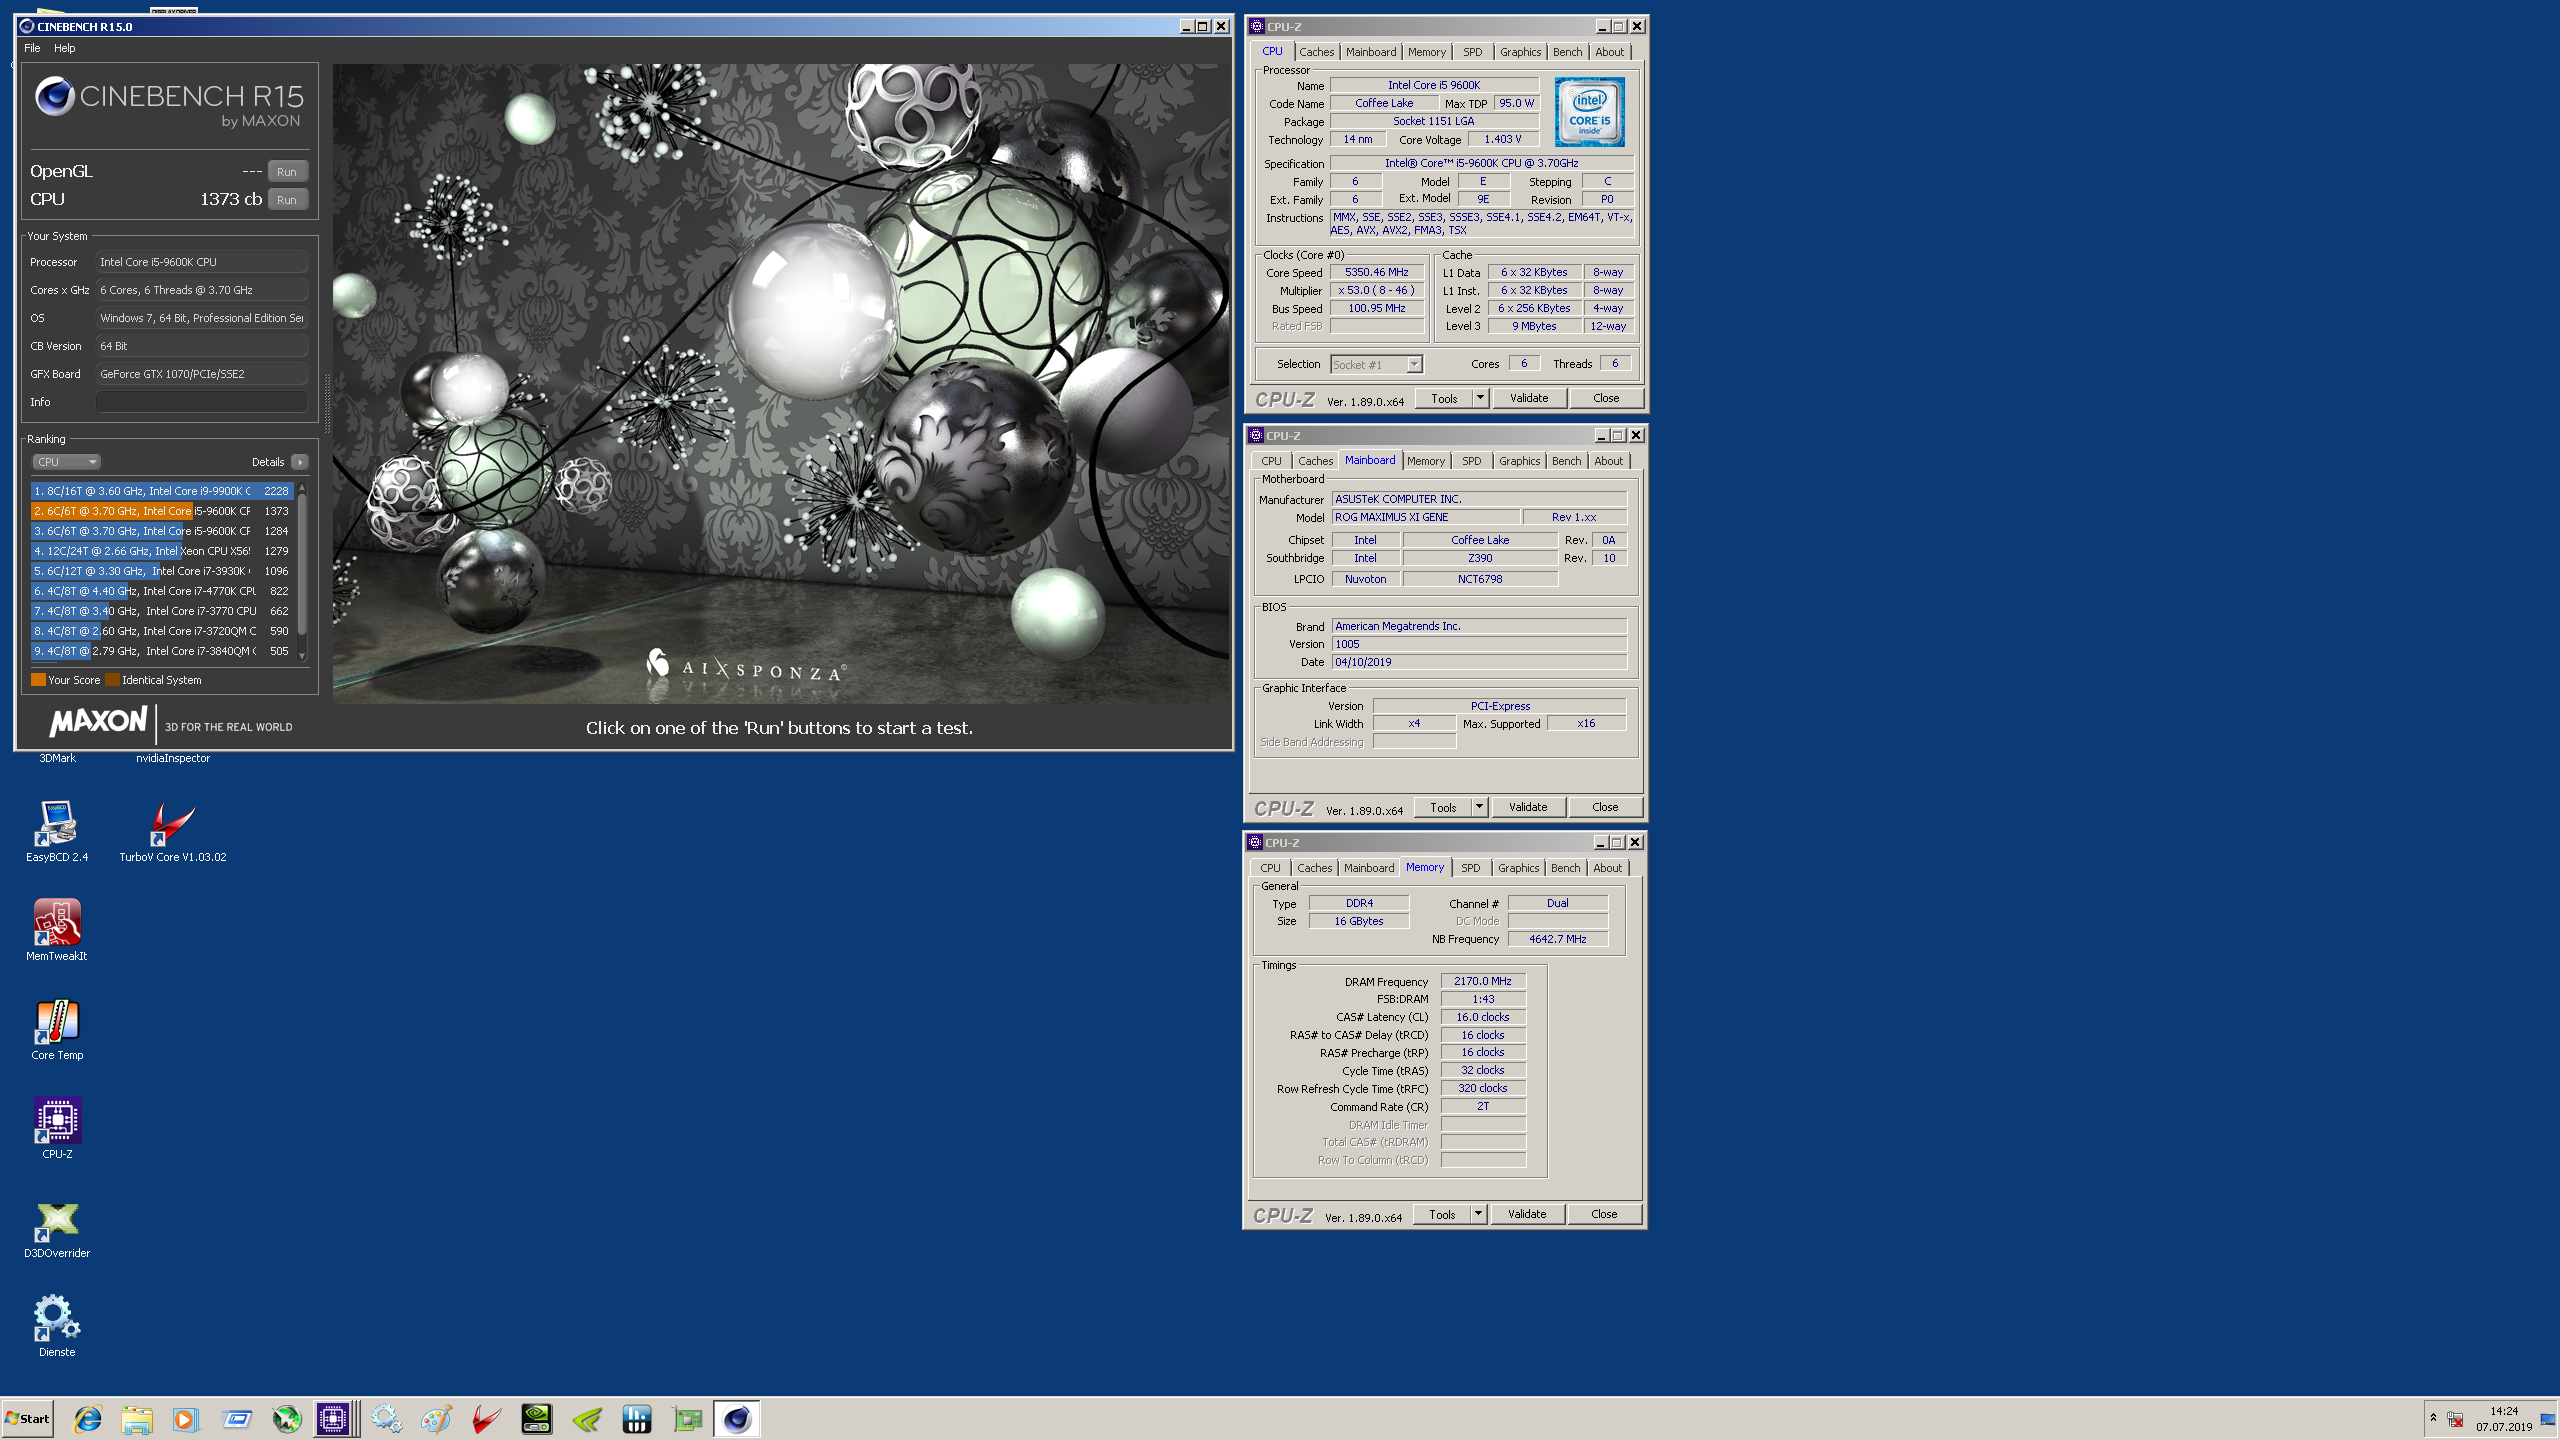
Task: Click the DRAM Frequency value 2170.0 MHz
Action: [x=1483, y=981]
